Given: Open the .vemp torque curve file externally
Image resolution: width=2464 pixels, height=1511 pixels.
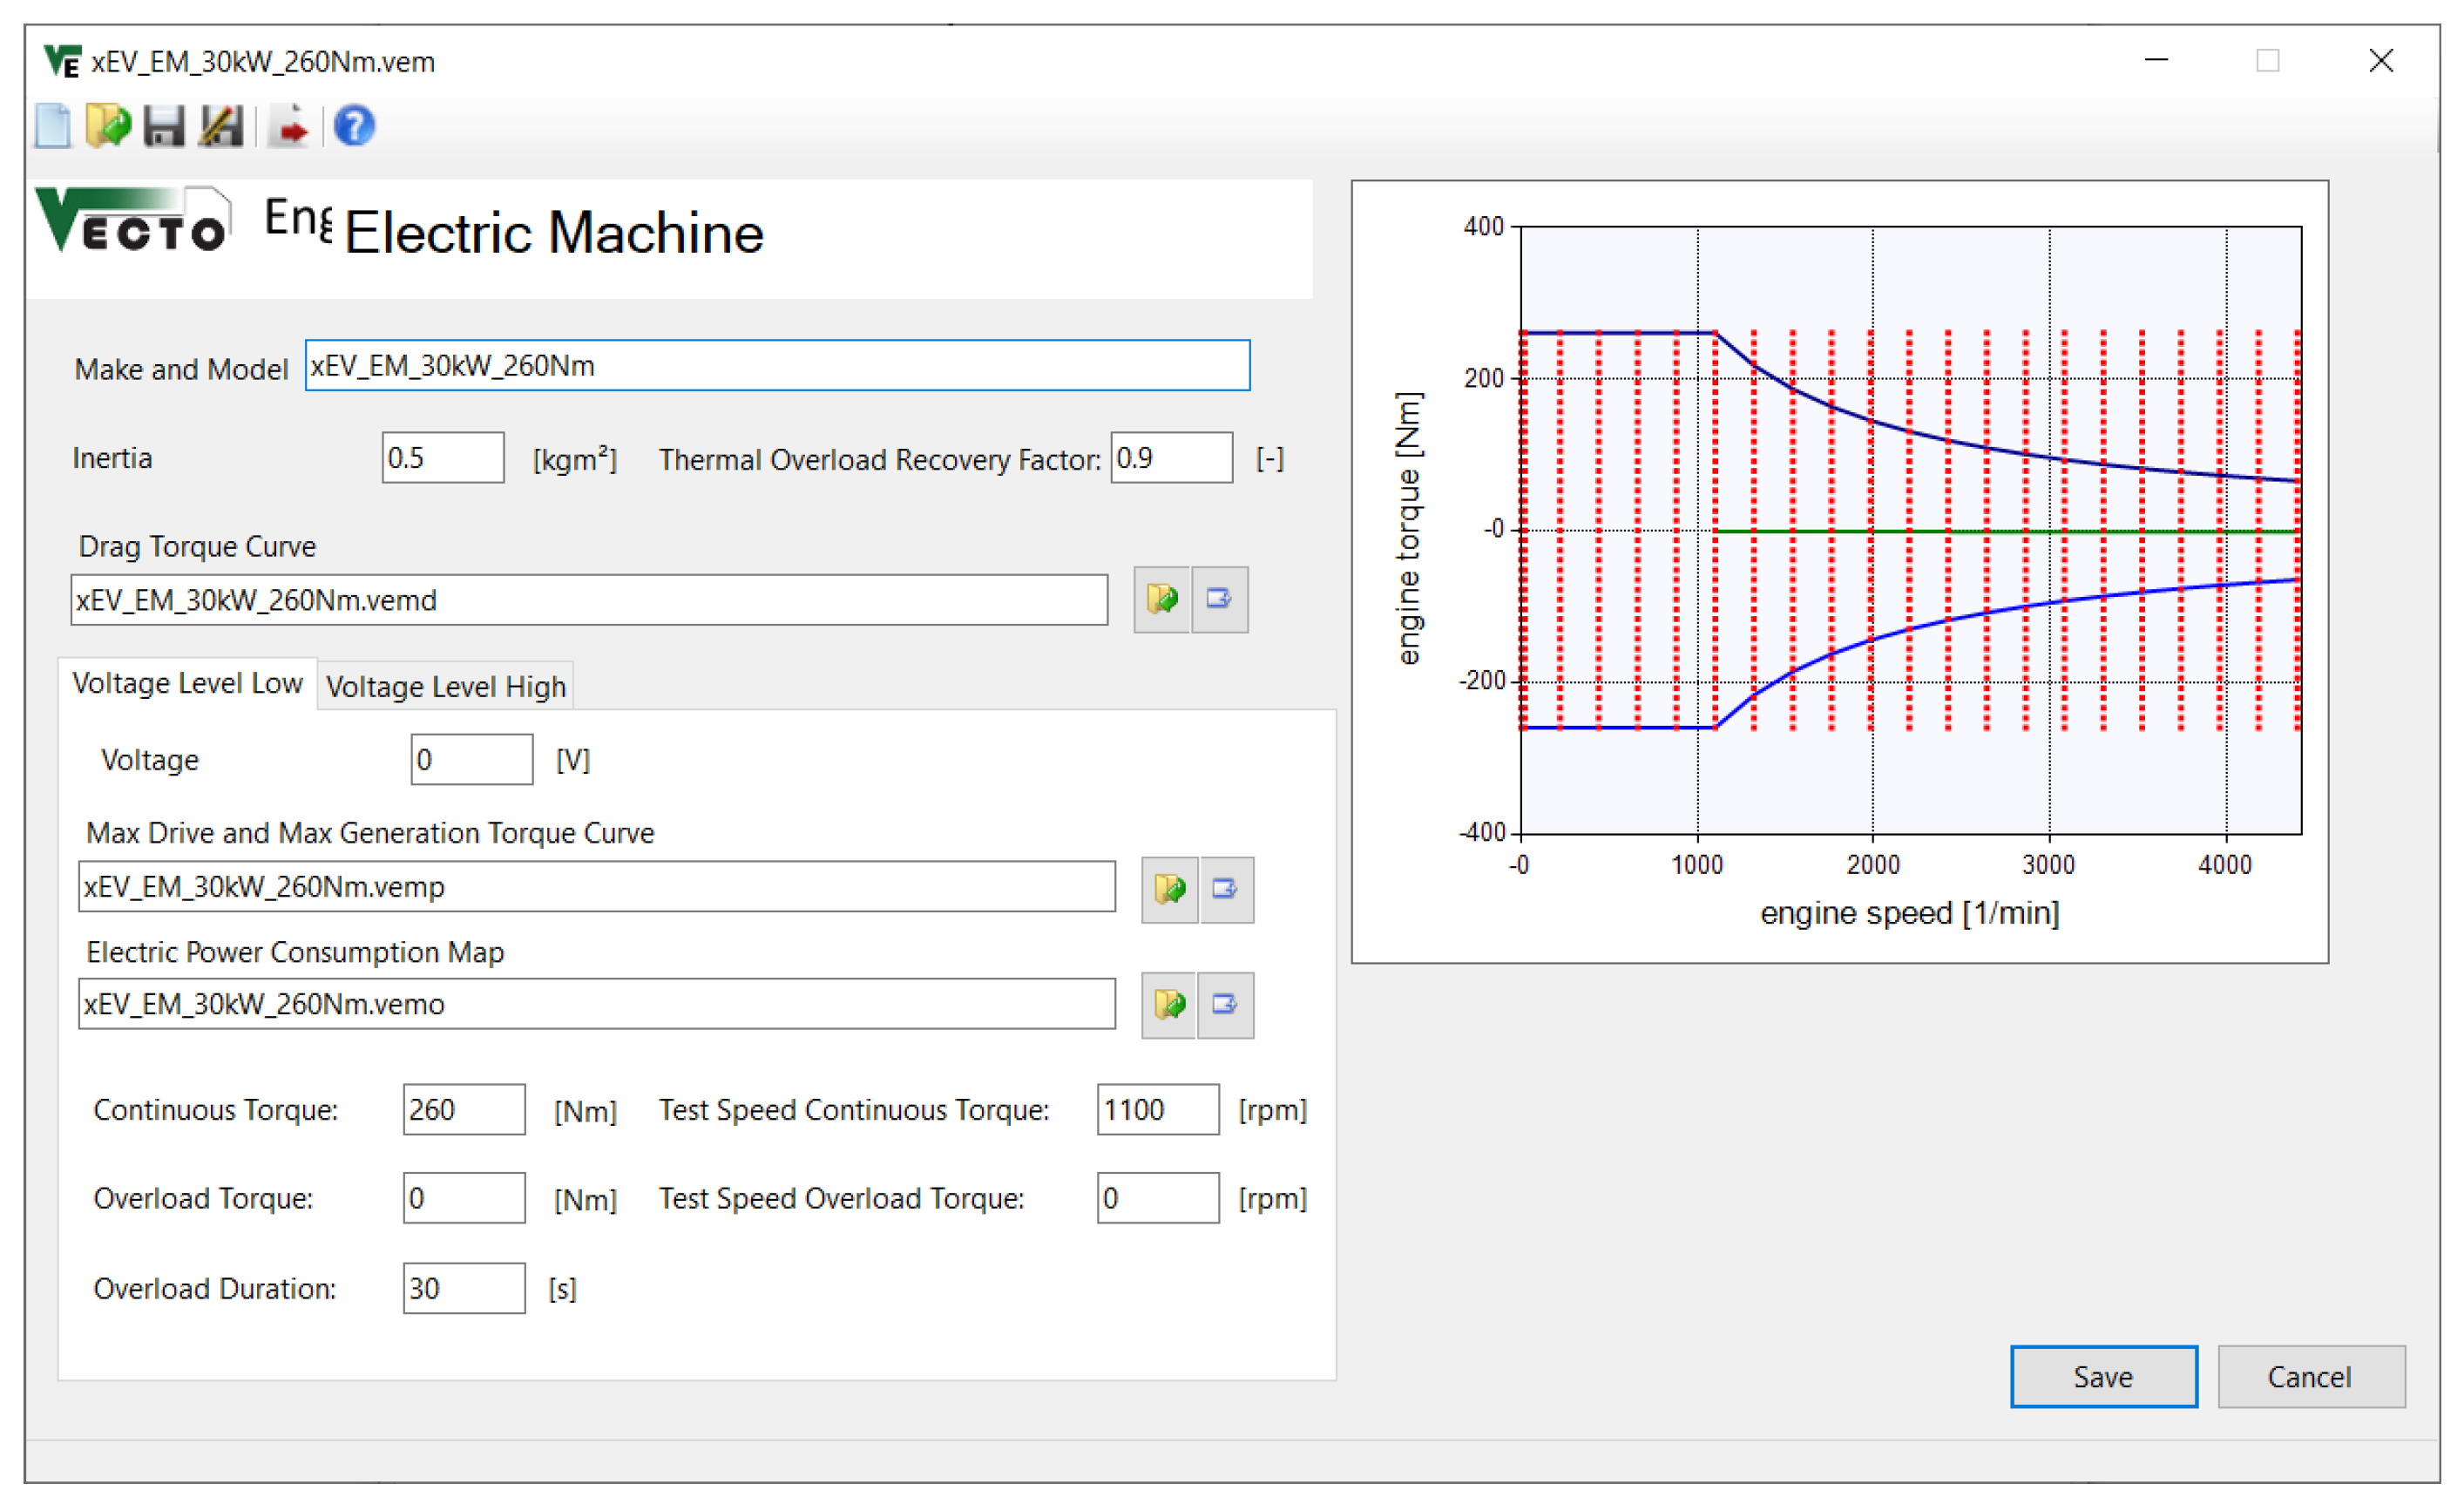Looking at the screenshot, I should pyautogui.click(x=1226, y=889).
